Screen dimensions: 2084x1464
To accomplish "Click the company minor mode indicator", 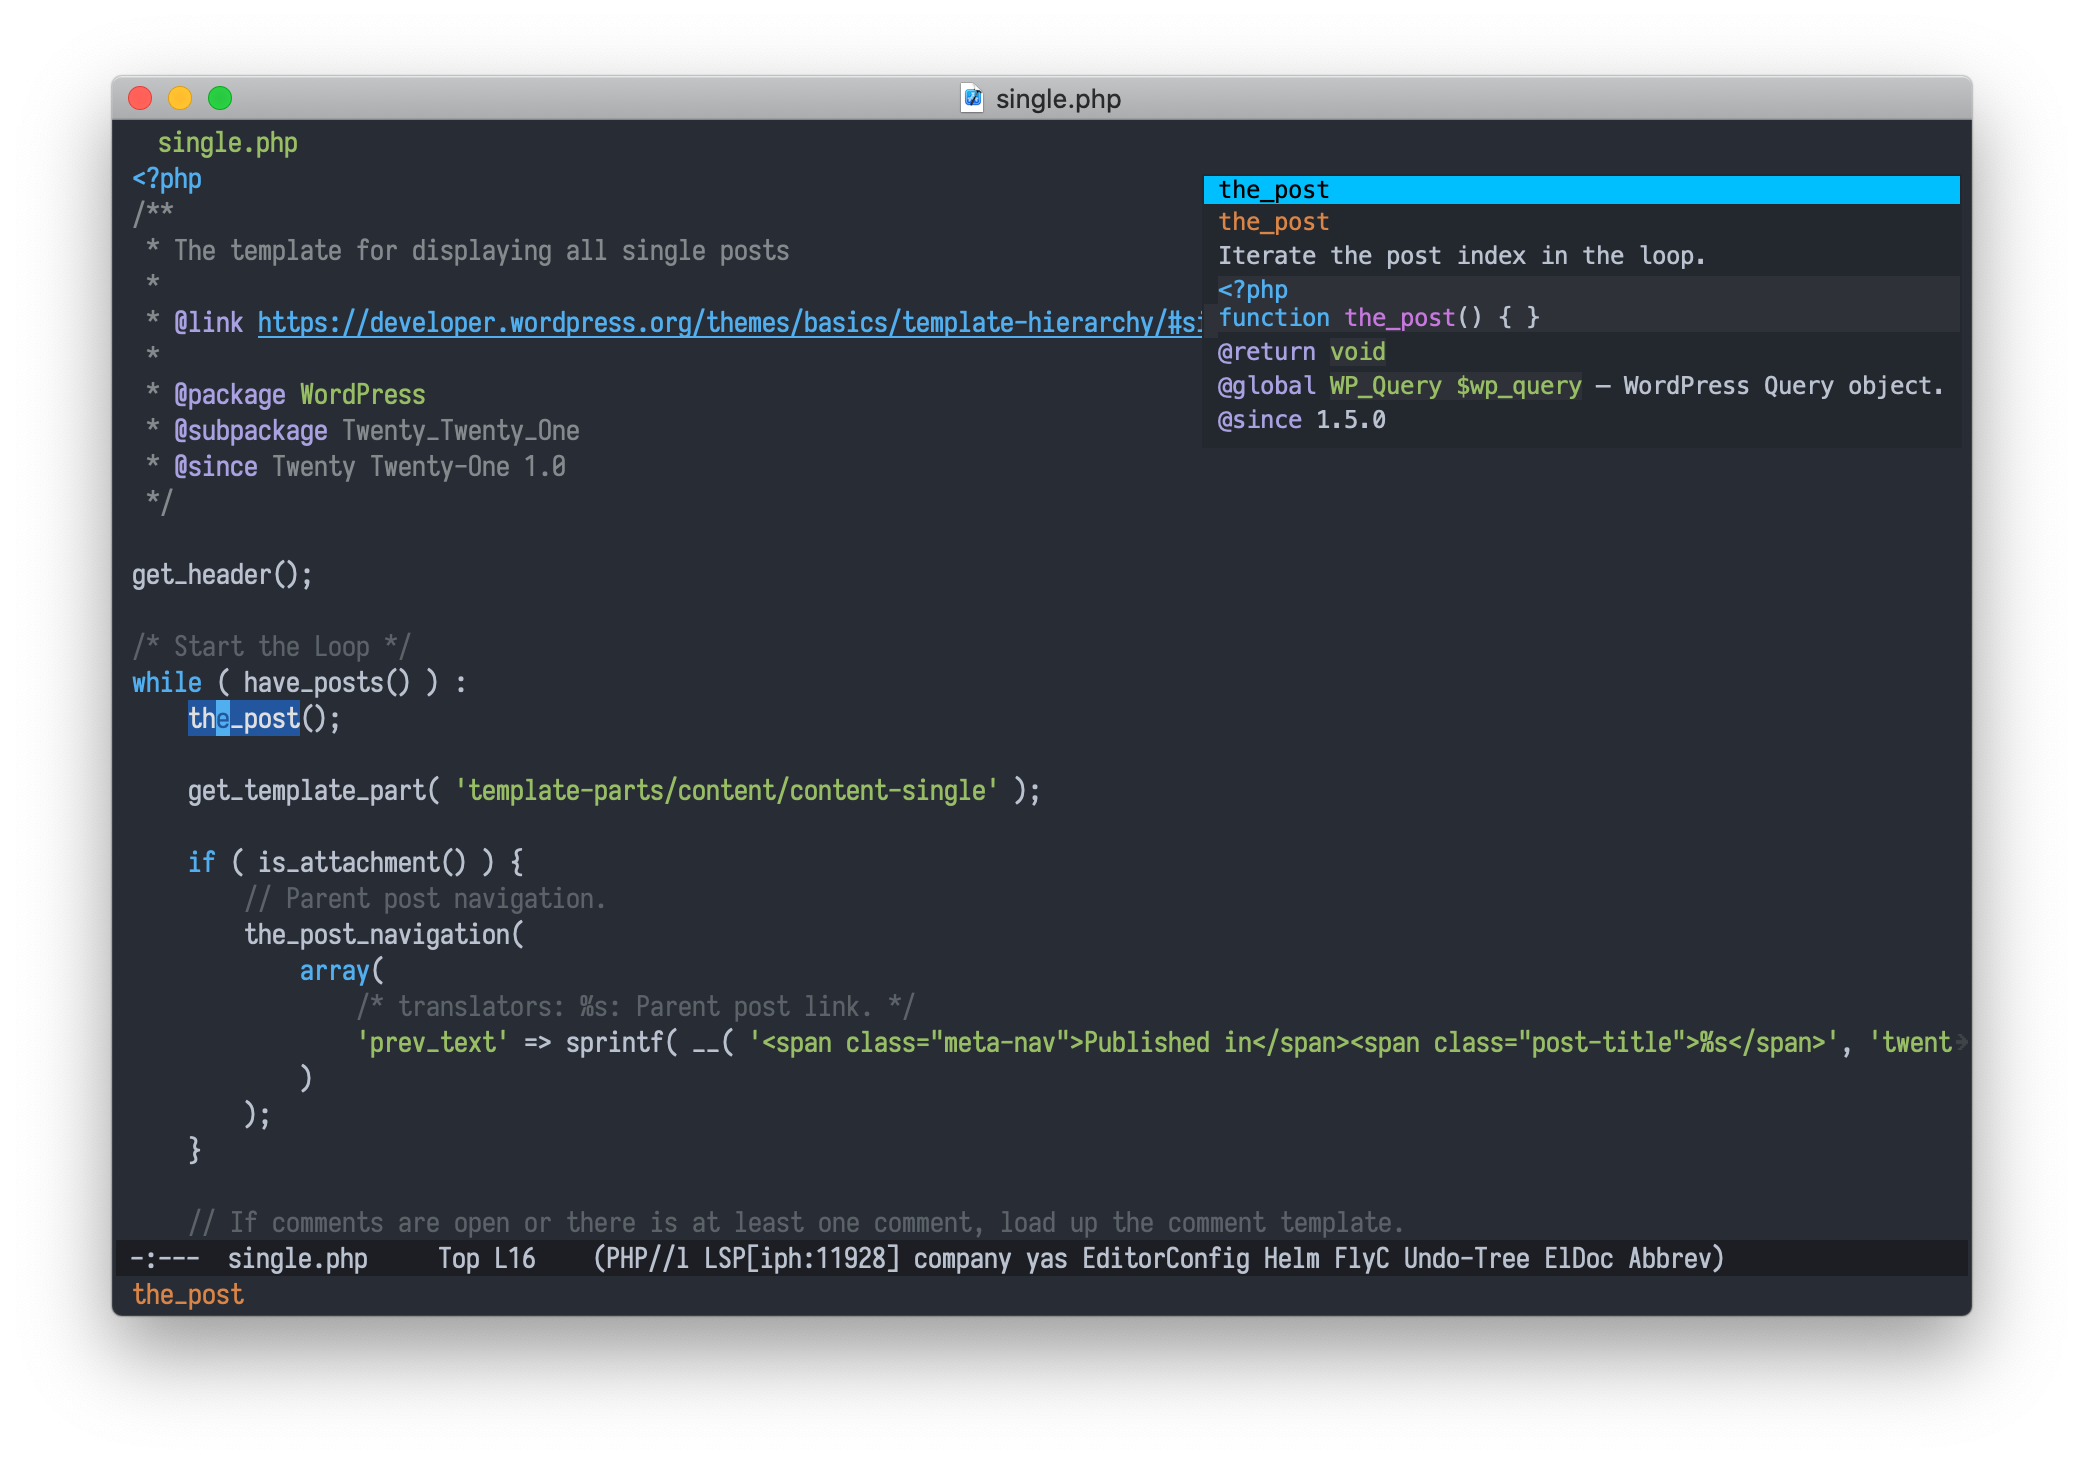I will (x=962, y=1258).
